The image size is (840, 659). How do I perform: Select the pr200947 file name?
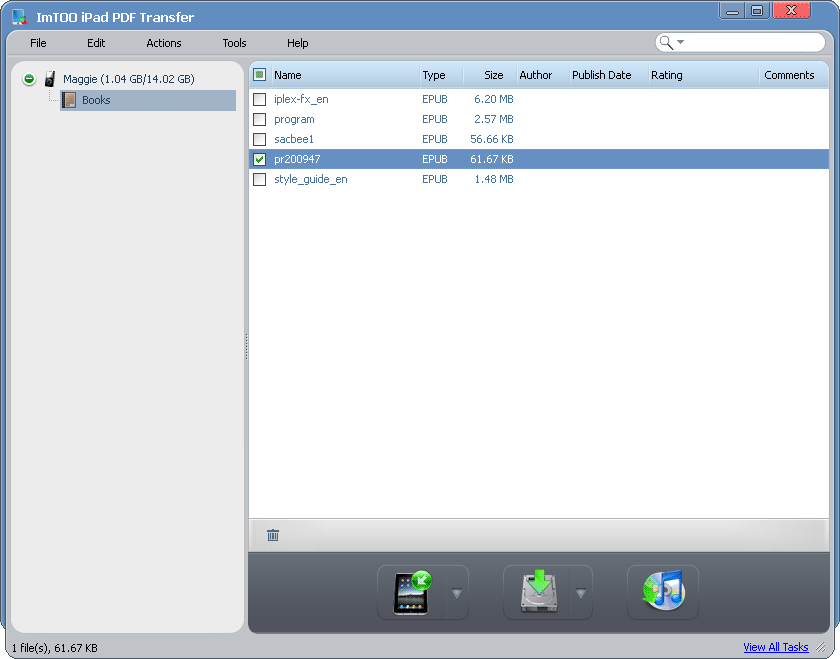297,159
